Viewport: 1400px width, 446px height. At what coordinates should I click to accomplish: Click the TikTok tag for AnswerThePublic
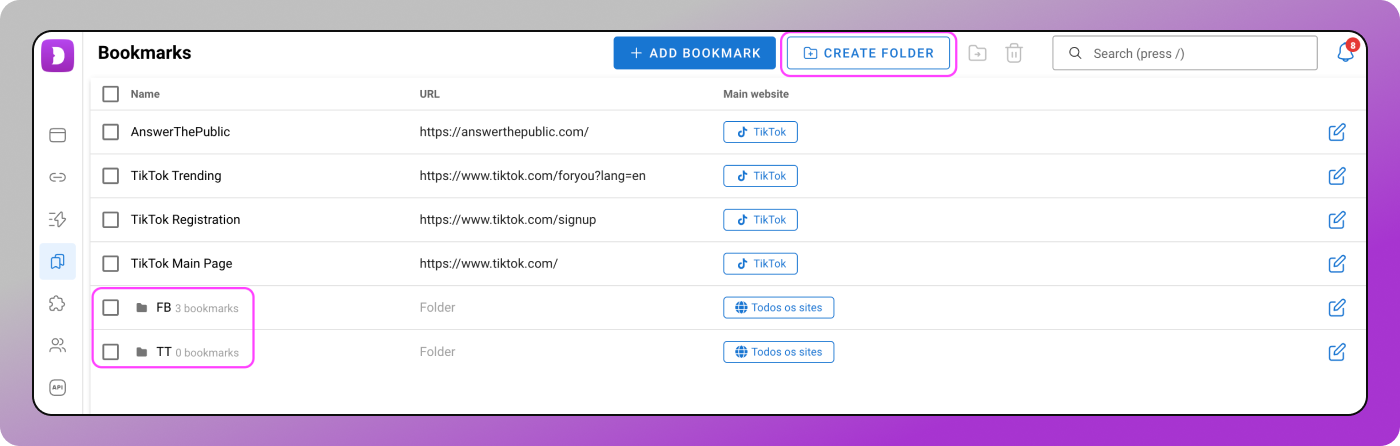(761, 132)
